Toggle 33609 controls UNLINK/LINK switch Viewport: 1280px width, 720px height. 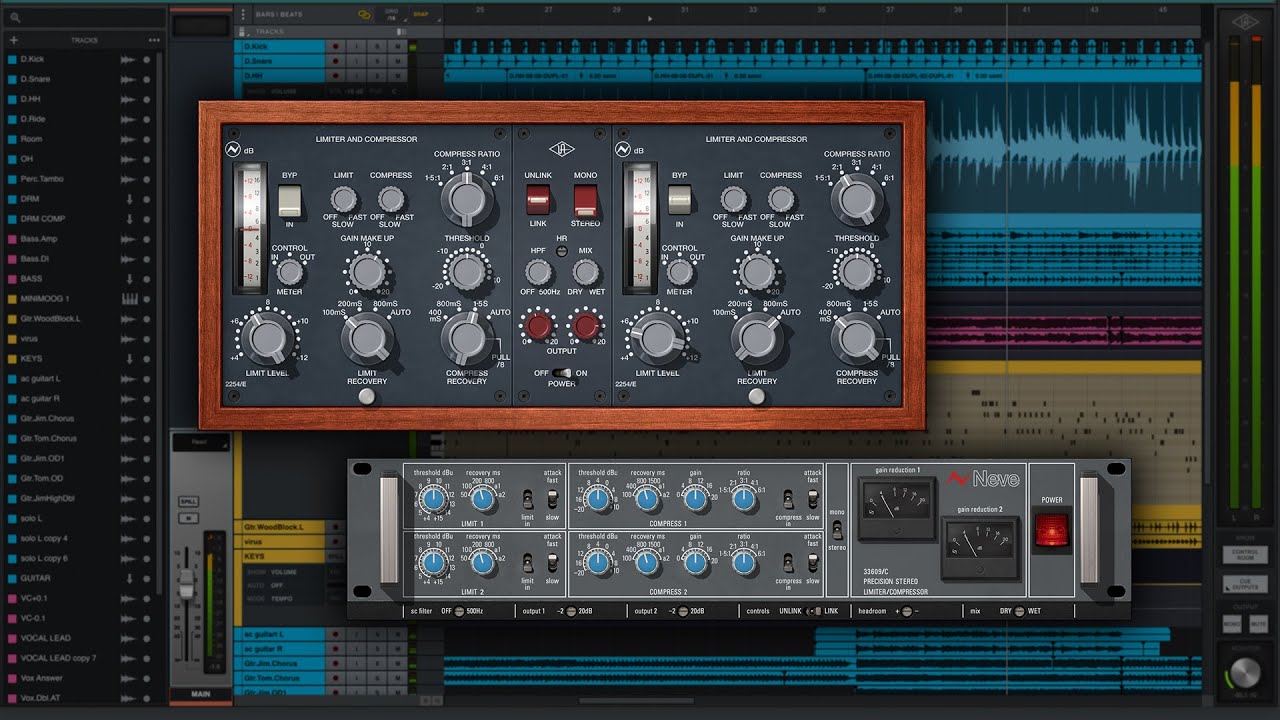(813, 610)
